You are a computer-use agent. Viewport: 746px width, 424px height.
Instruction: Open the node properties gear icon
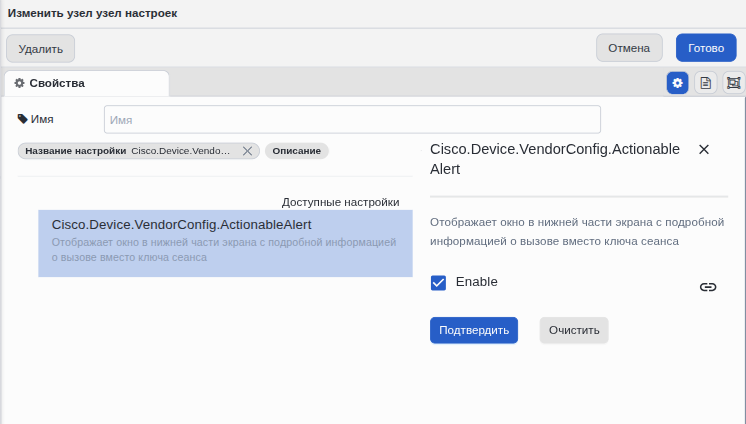pyautogui.click(x=677, y=83)
